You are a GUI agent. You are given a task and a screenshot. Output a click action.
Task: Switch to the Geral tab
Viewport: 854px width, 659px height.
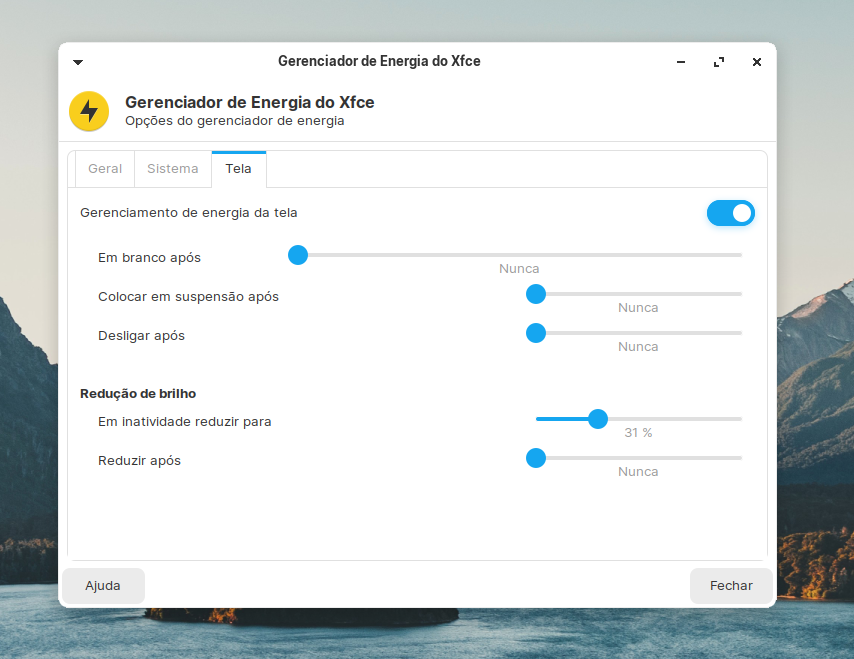105,169
